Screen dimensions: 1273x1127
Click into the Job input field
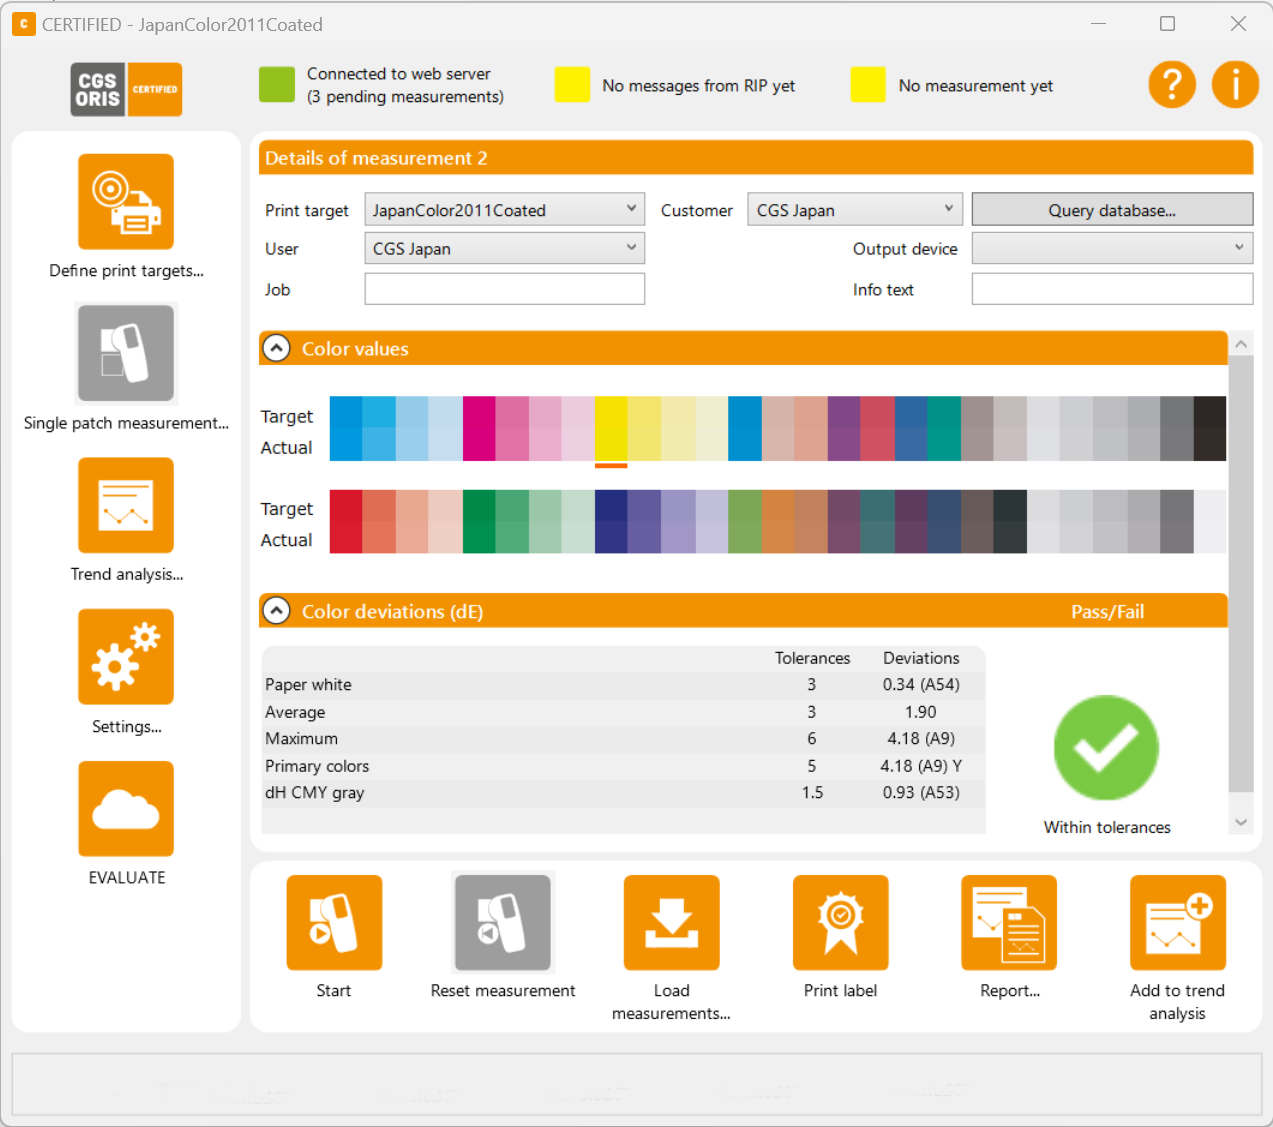505,289
